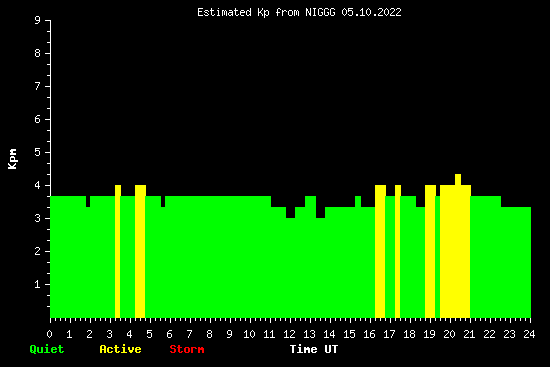Click the narrow yellow bar after hour 17
This screenshot has width=550, height=367.
coord(398,251)
